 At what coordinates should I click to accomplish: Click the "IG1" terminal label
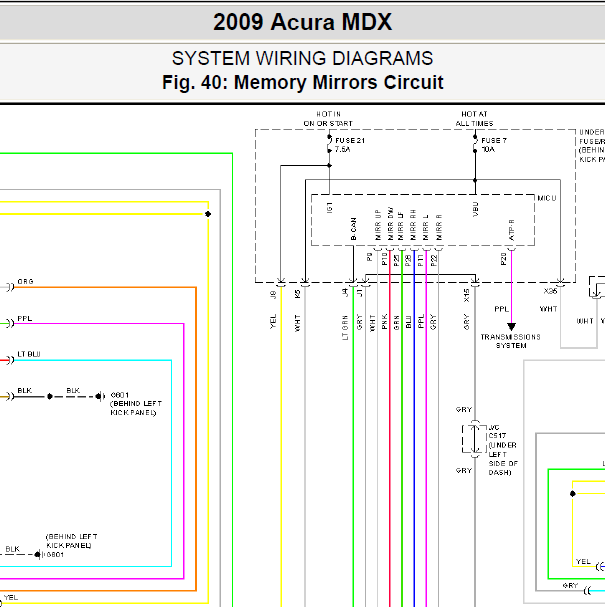pos(329,207)
